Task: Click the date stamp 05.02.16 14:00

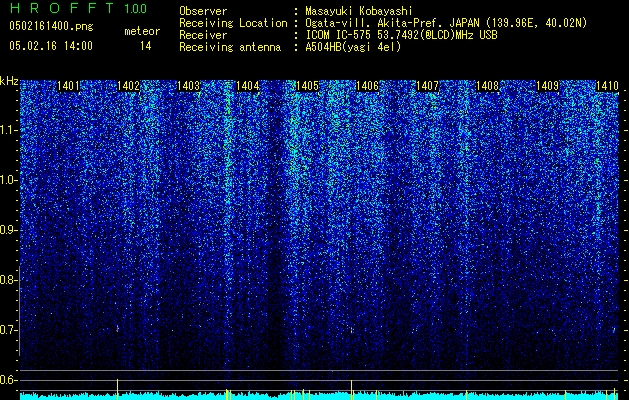Action: [51, 46]
